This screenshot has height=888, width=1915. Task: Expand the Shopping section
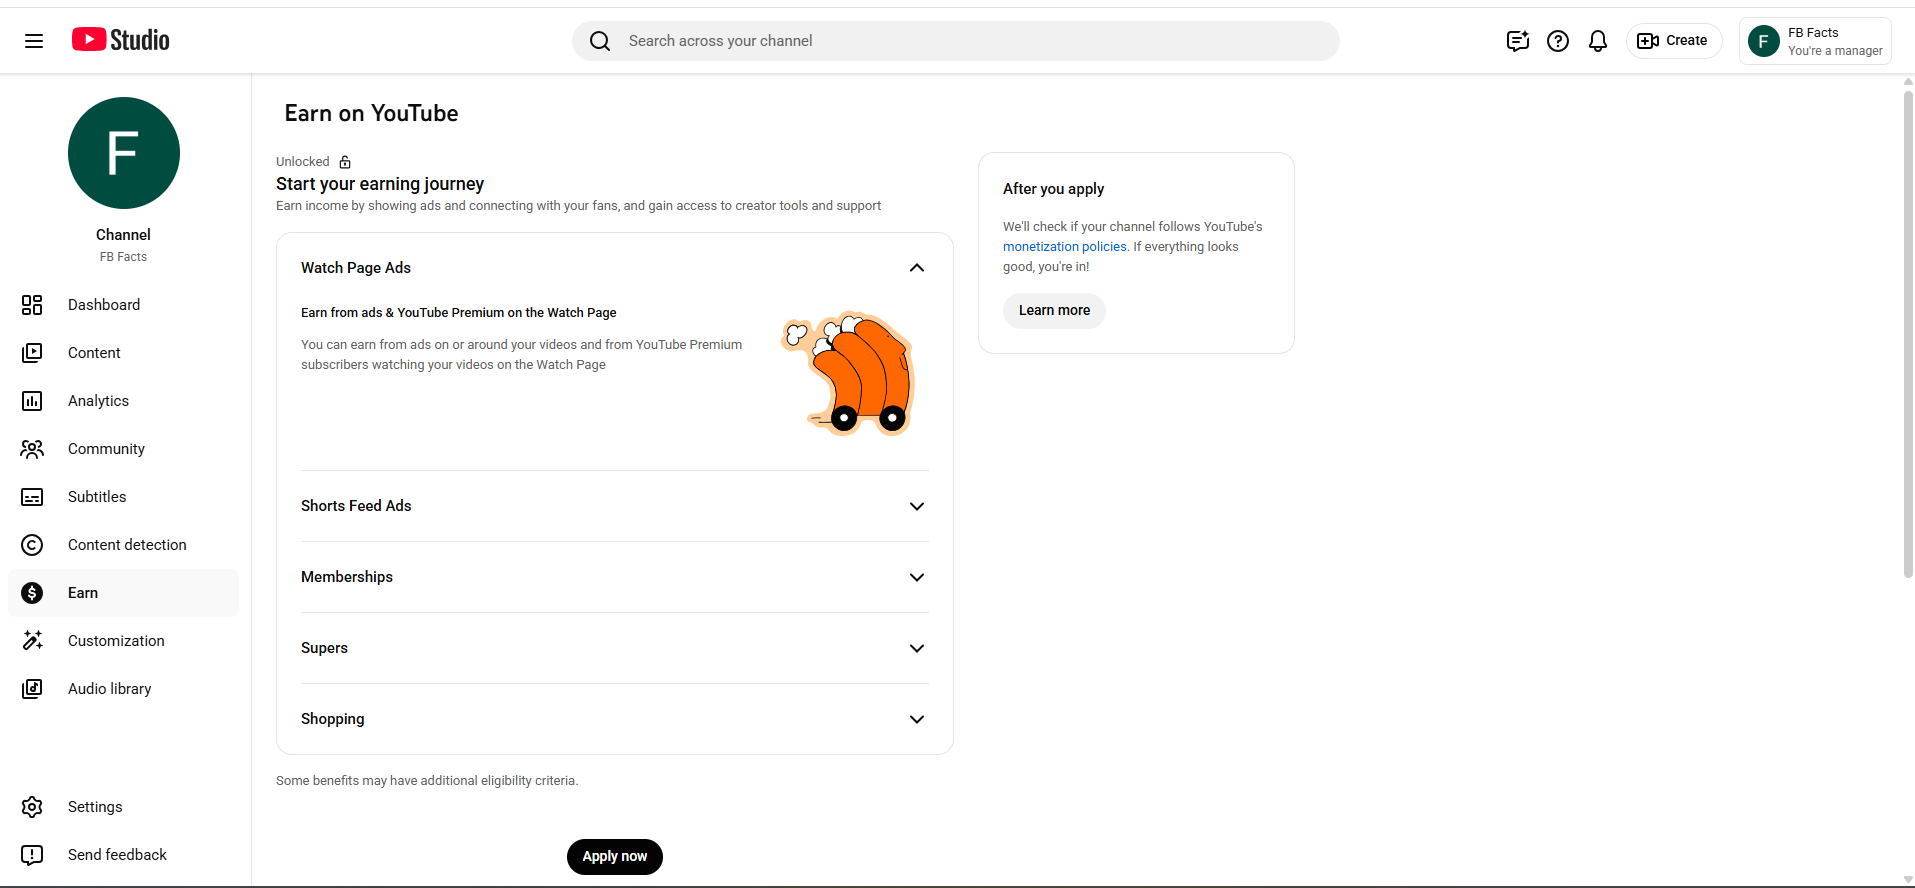pos(916,719)
